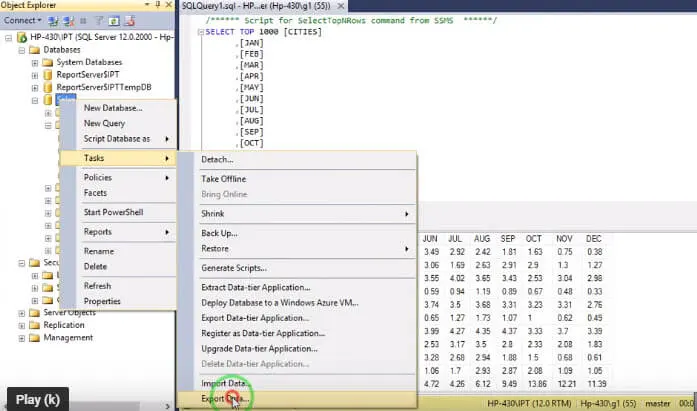Image resolution: width=697 pixels, height=411 pixels.
Task: Open database Properties
Action: [118, 301]
